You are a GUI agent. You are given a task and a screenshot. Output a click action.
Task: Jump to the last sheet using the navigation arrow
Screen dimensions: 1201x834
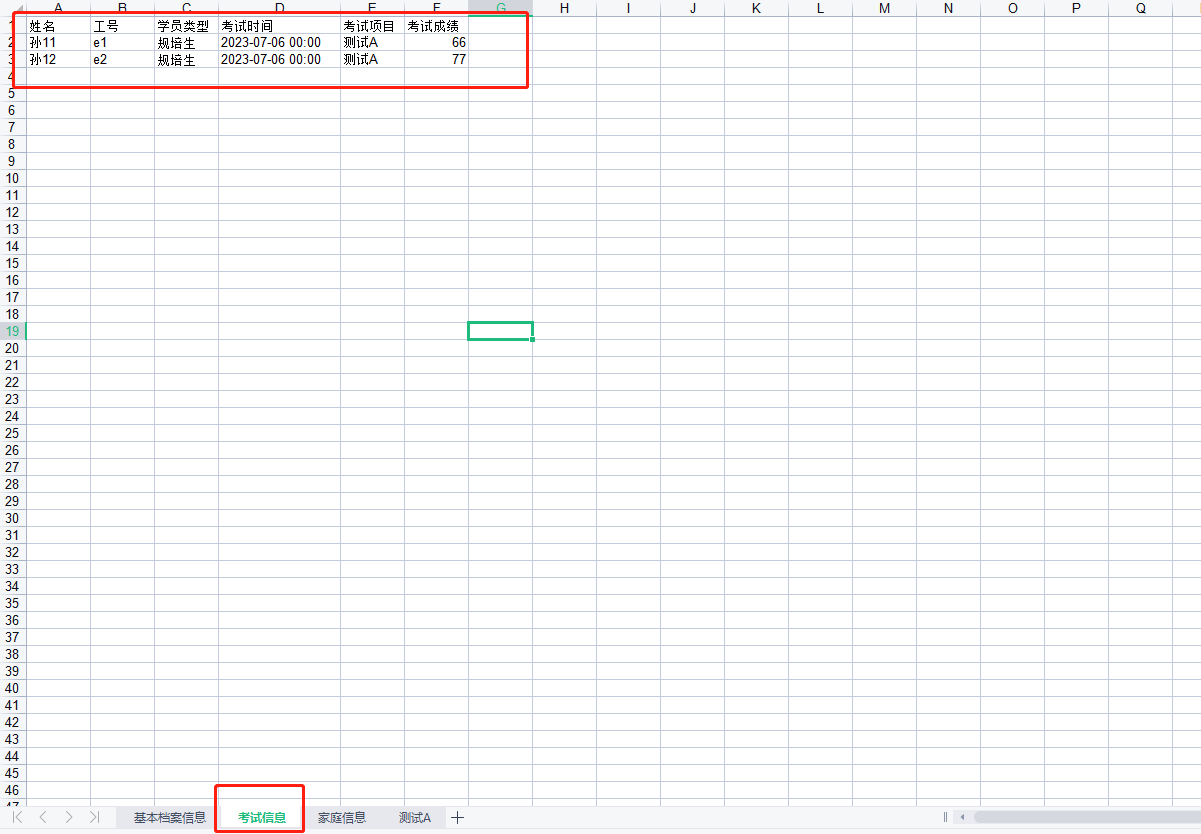tap(94, 817)
